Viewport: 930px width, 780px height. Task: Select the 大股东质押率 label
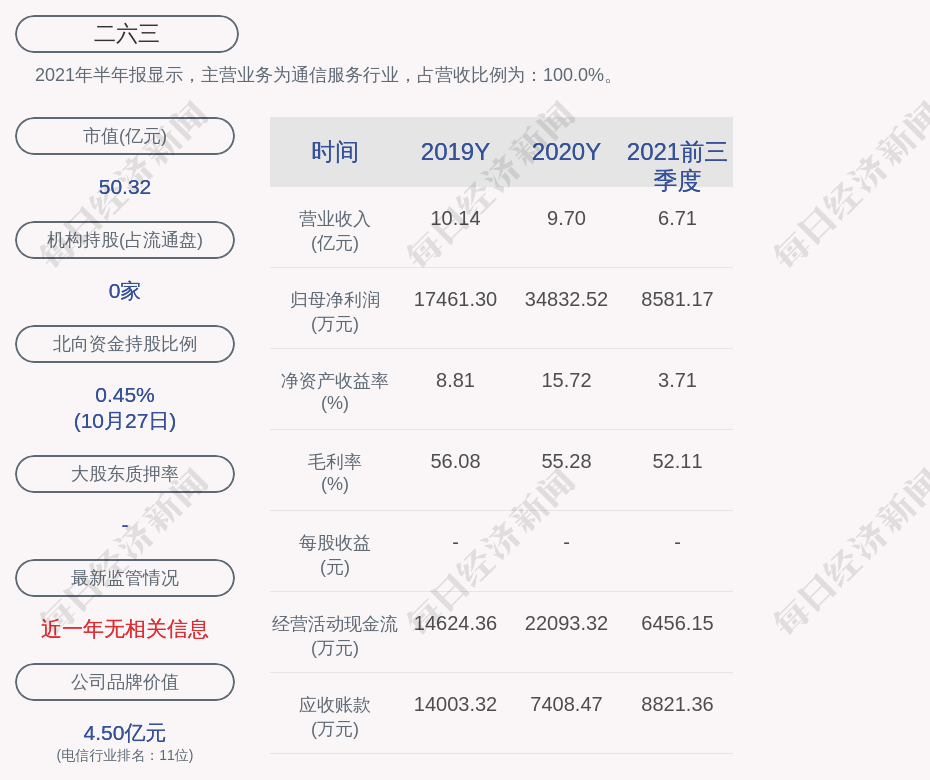click(124, 474)
